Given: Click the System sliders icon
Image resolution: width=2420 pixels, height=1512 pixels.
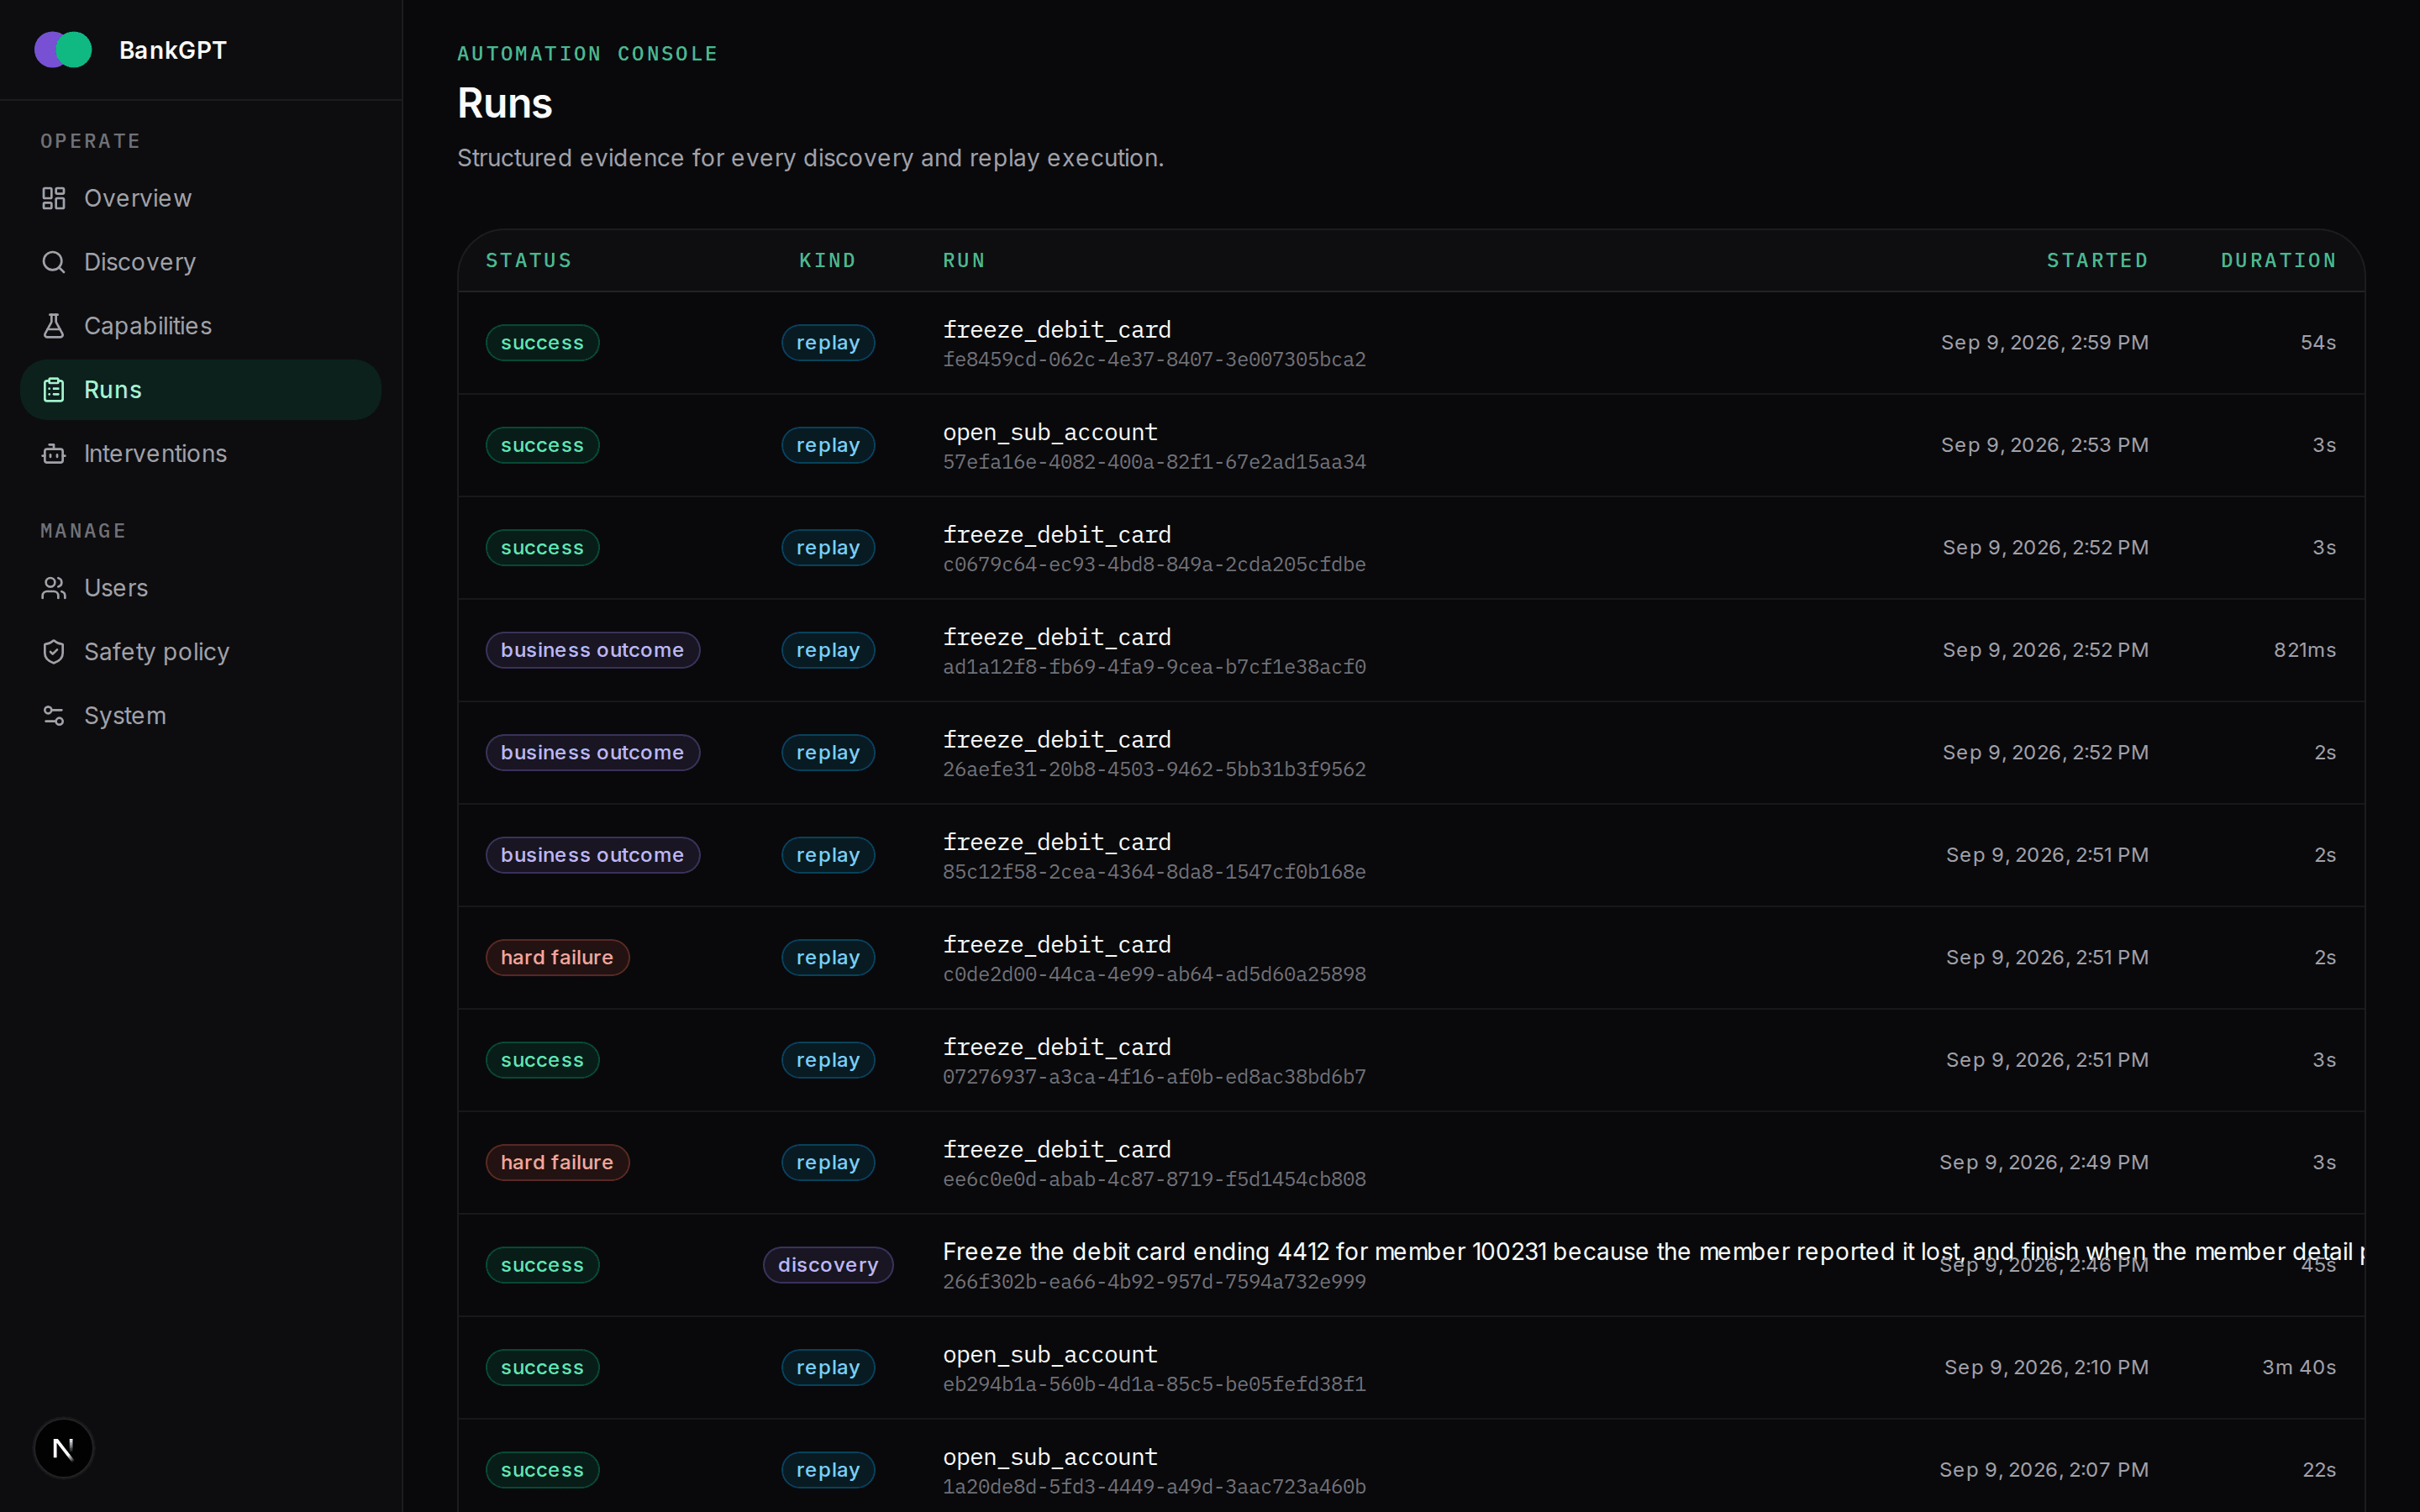Looking at the screenshot, I should point(54,716).
